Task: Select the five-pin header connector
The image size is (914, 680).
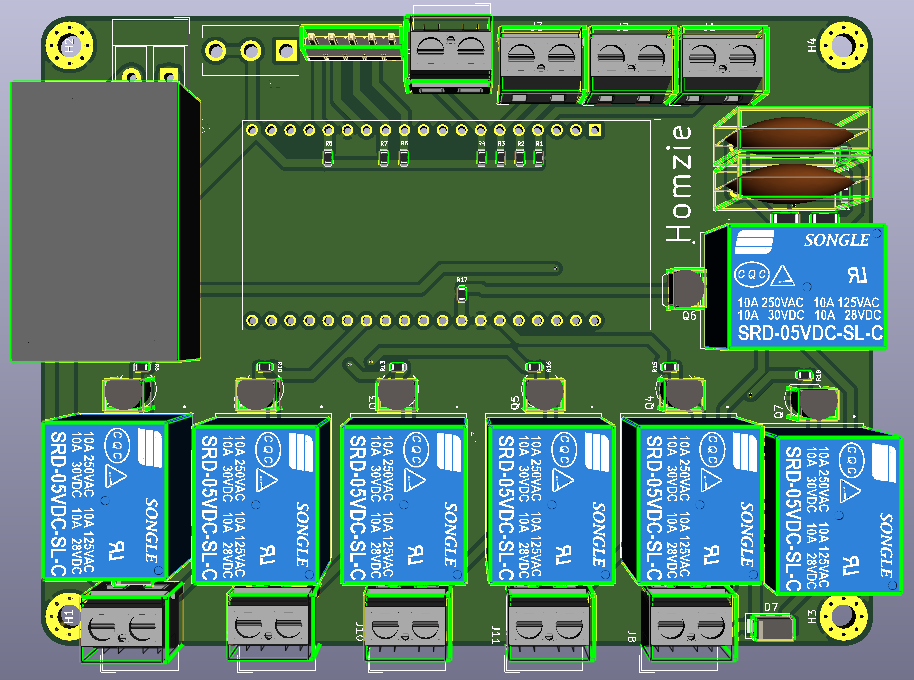Action: (x=351, y=43)
